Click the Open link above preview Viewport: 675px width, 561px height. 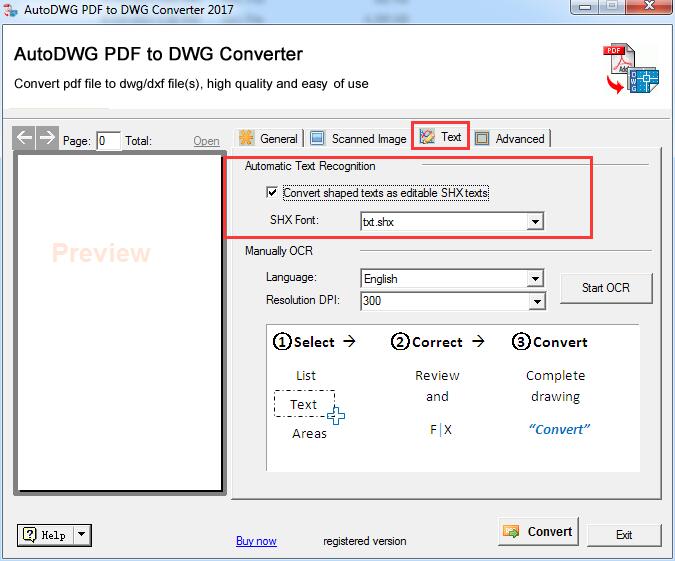[206, 141]
